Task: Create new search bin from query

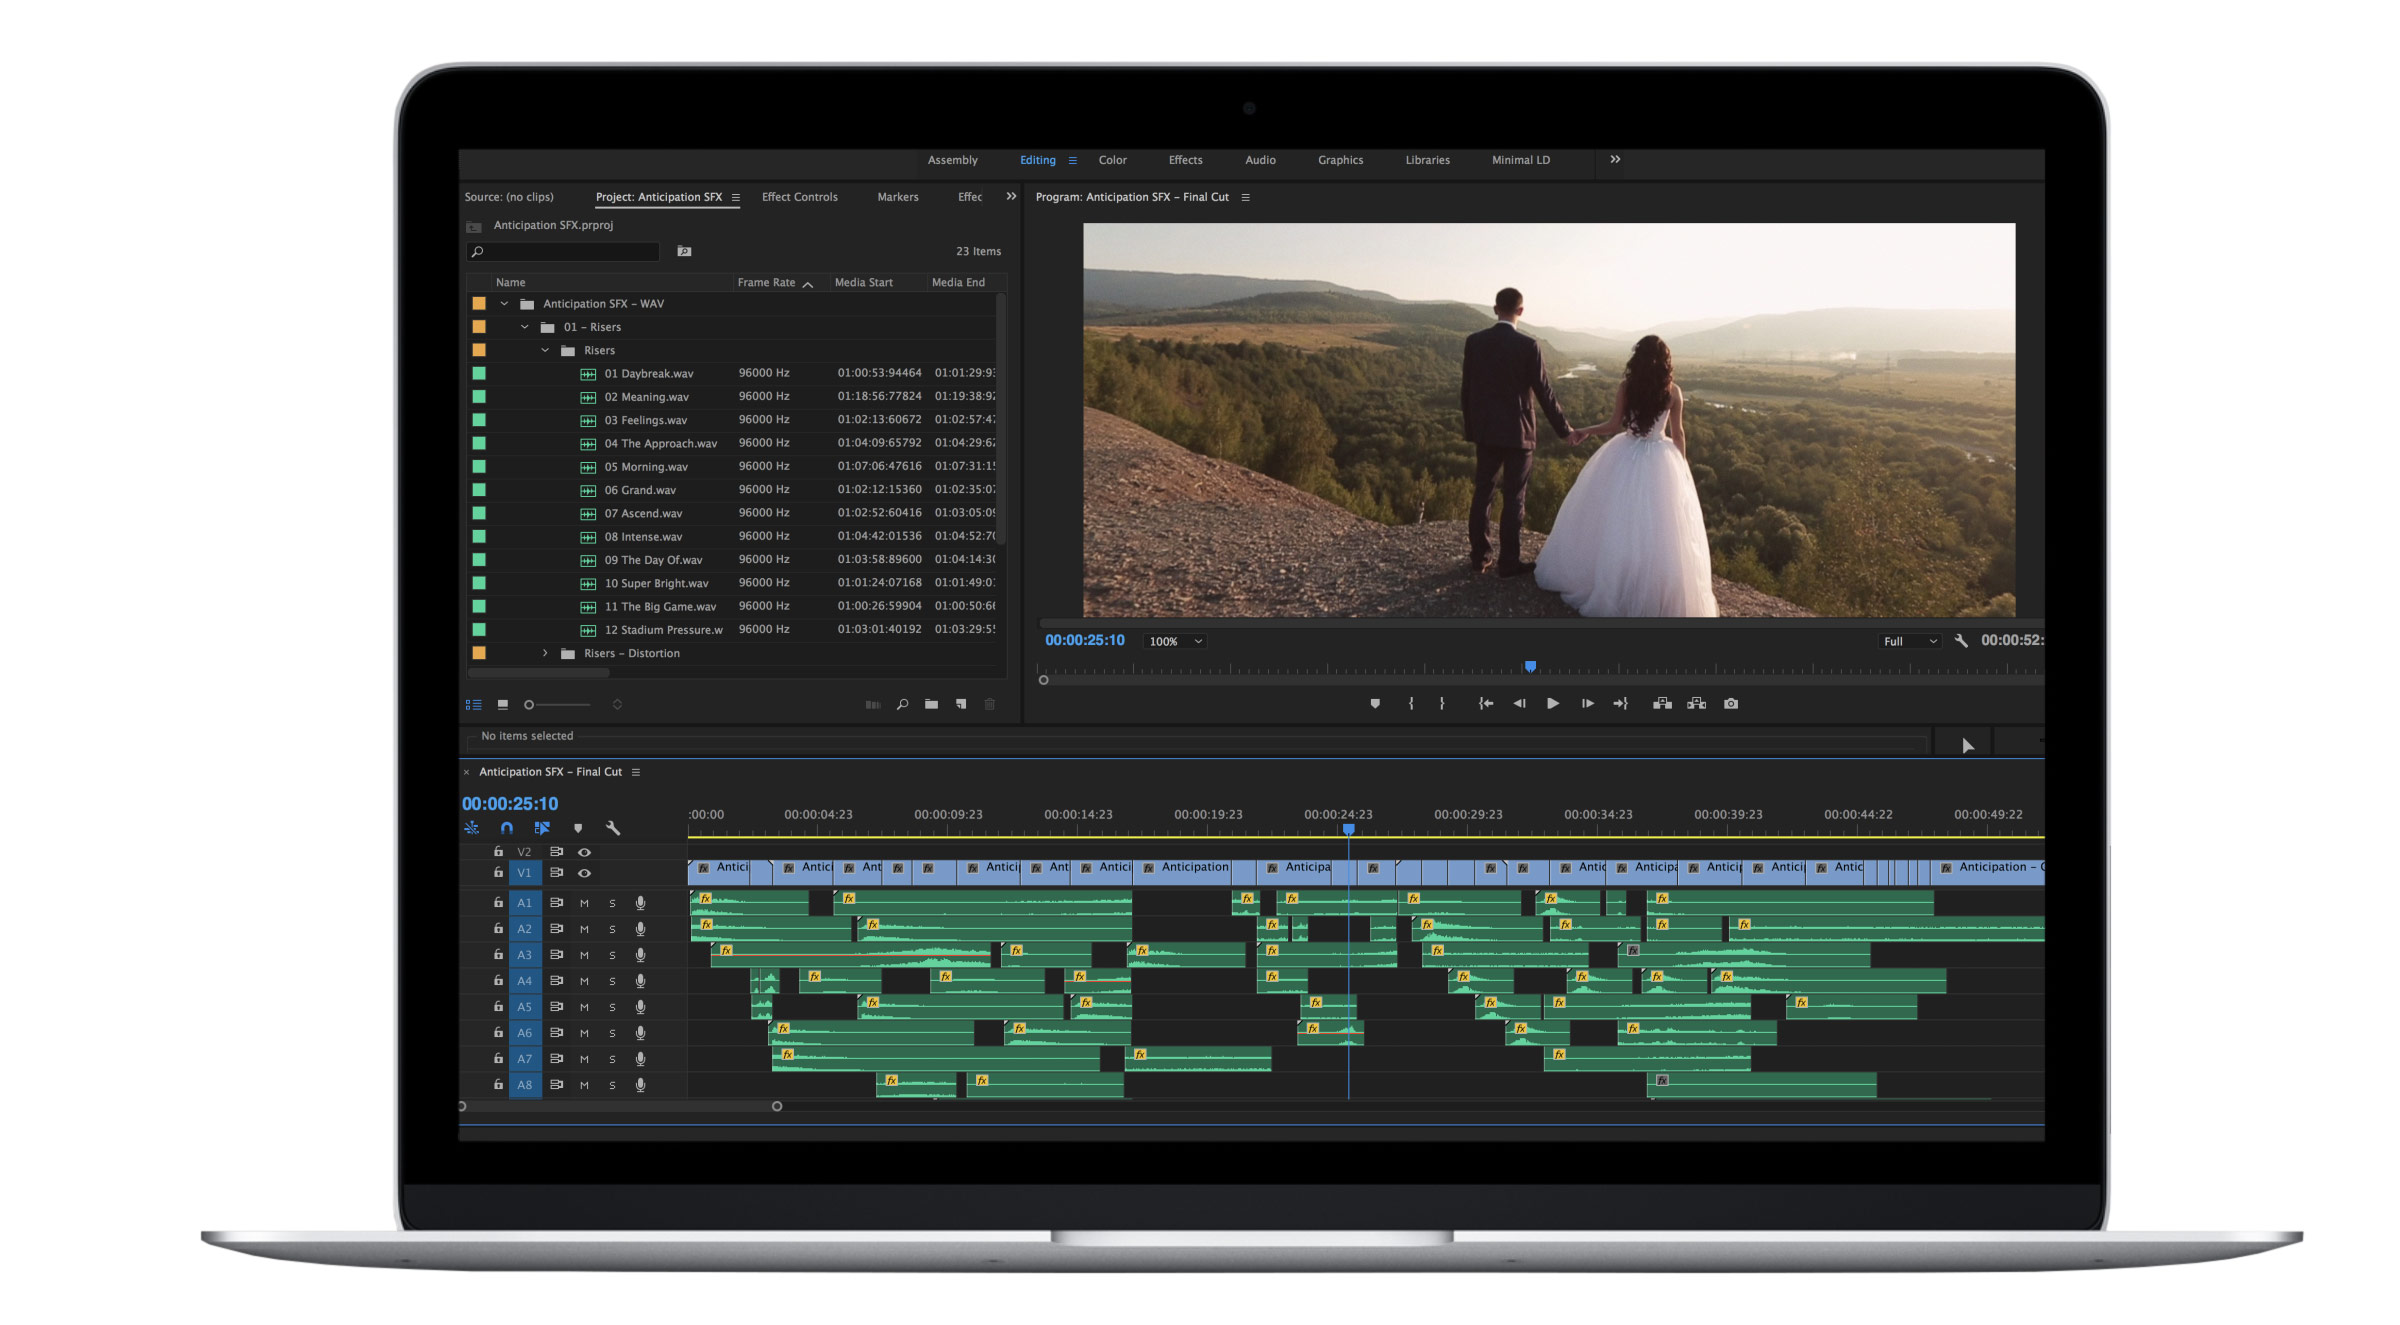Action: tap(684, 252)
